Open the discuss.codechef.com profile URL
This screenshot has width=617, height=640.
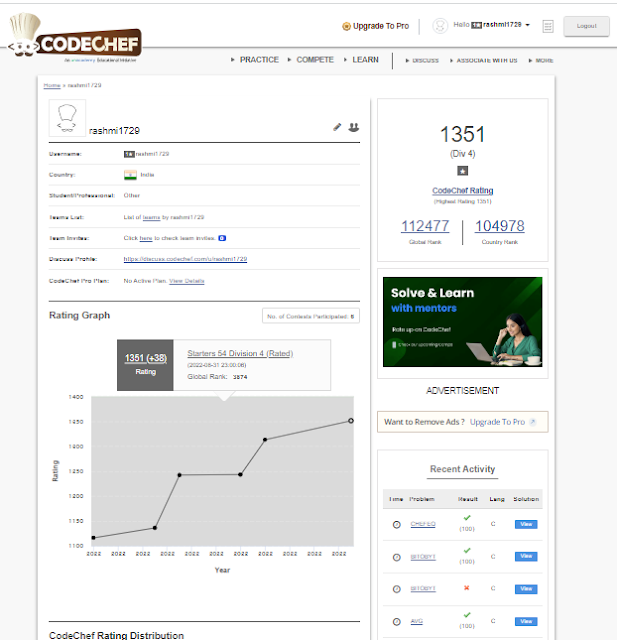pos(185,259)
